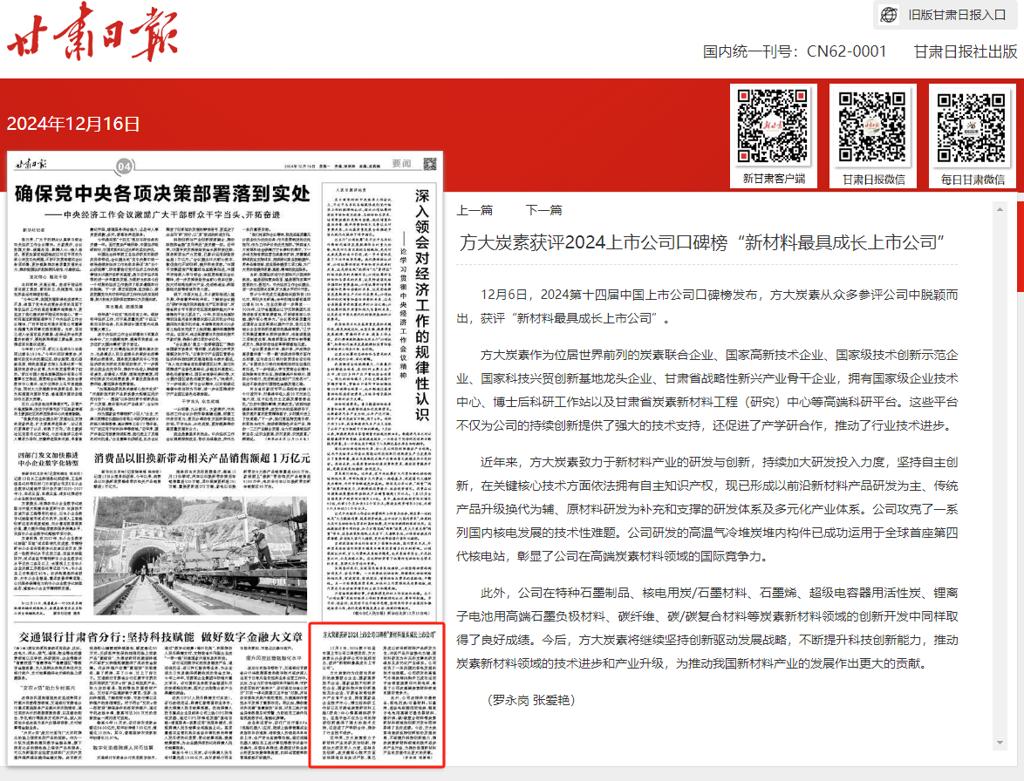Viewport: 1024px width, 781px height.
Task: Click the date 2024年12月16日
Action: (73, 123)
